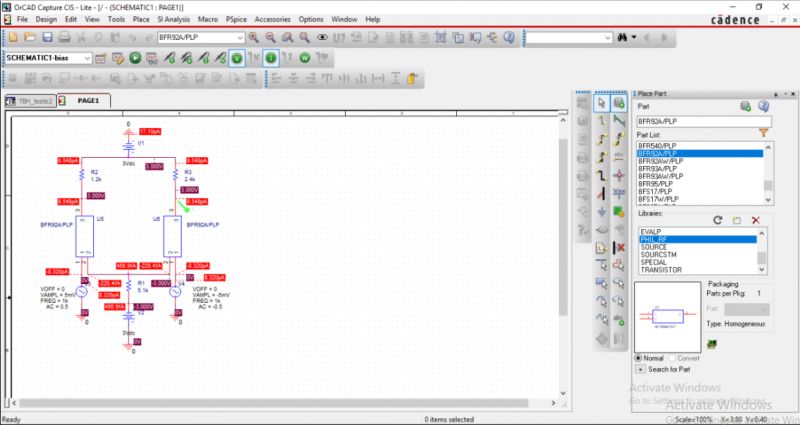This screenshot has height=425, width=800.
Task: Open the SI Analysis menu
Action: [x=173, y=19]
